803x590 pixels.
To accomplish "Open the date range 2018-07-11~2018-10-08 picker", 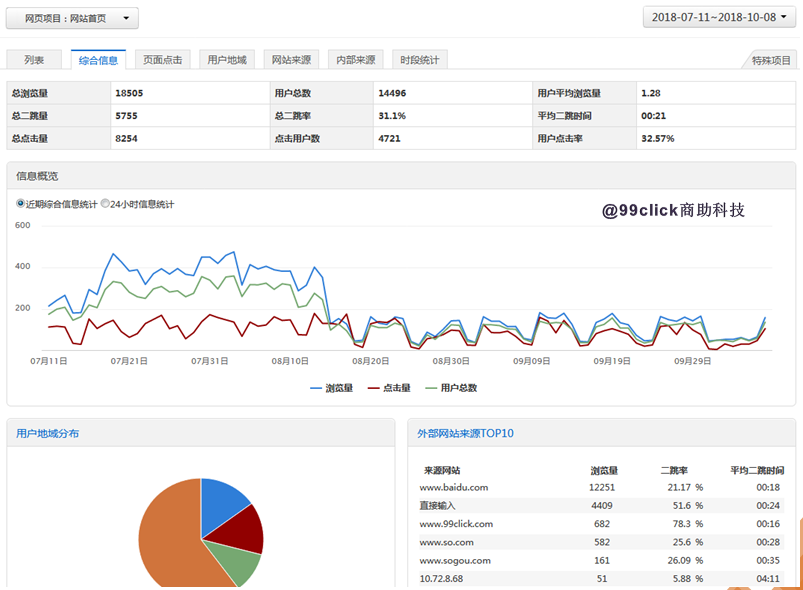I will click(719, 17).
